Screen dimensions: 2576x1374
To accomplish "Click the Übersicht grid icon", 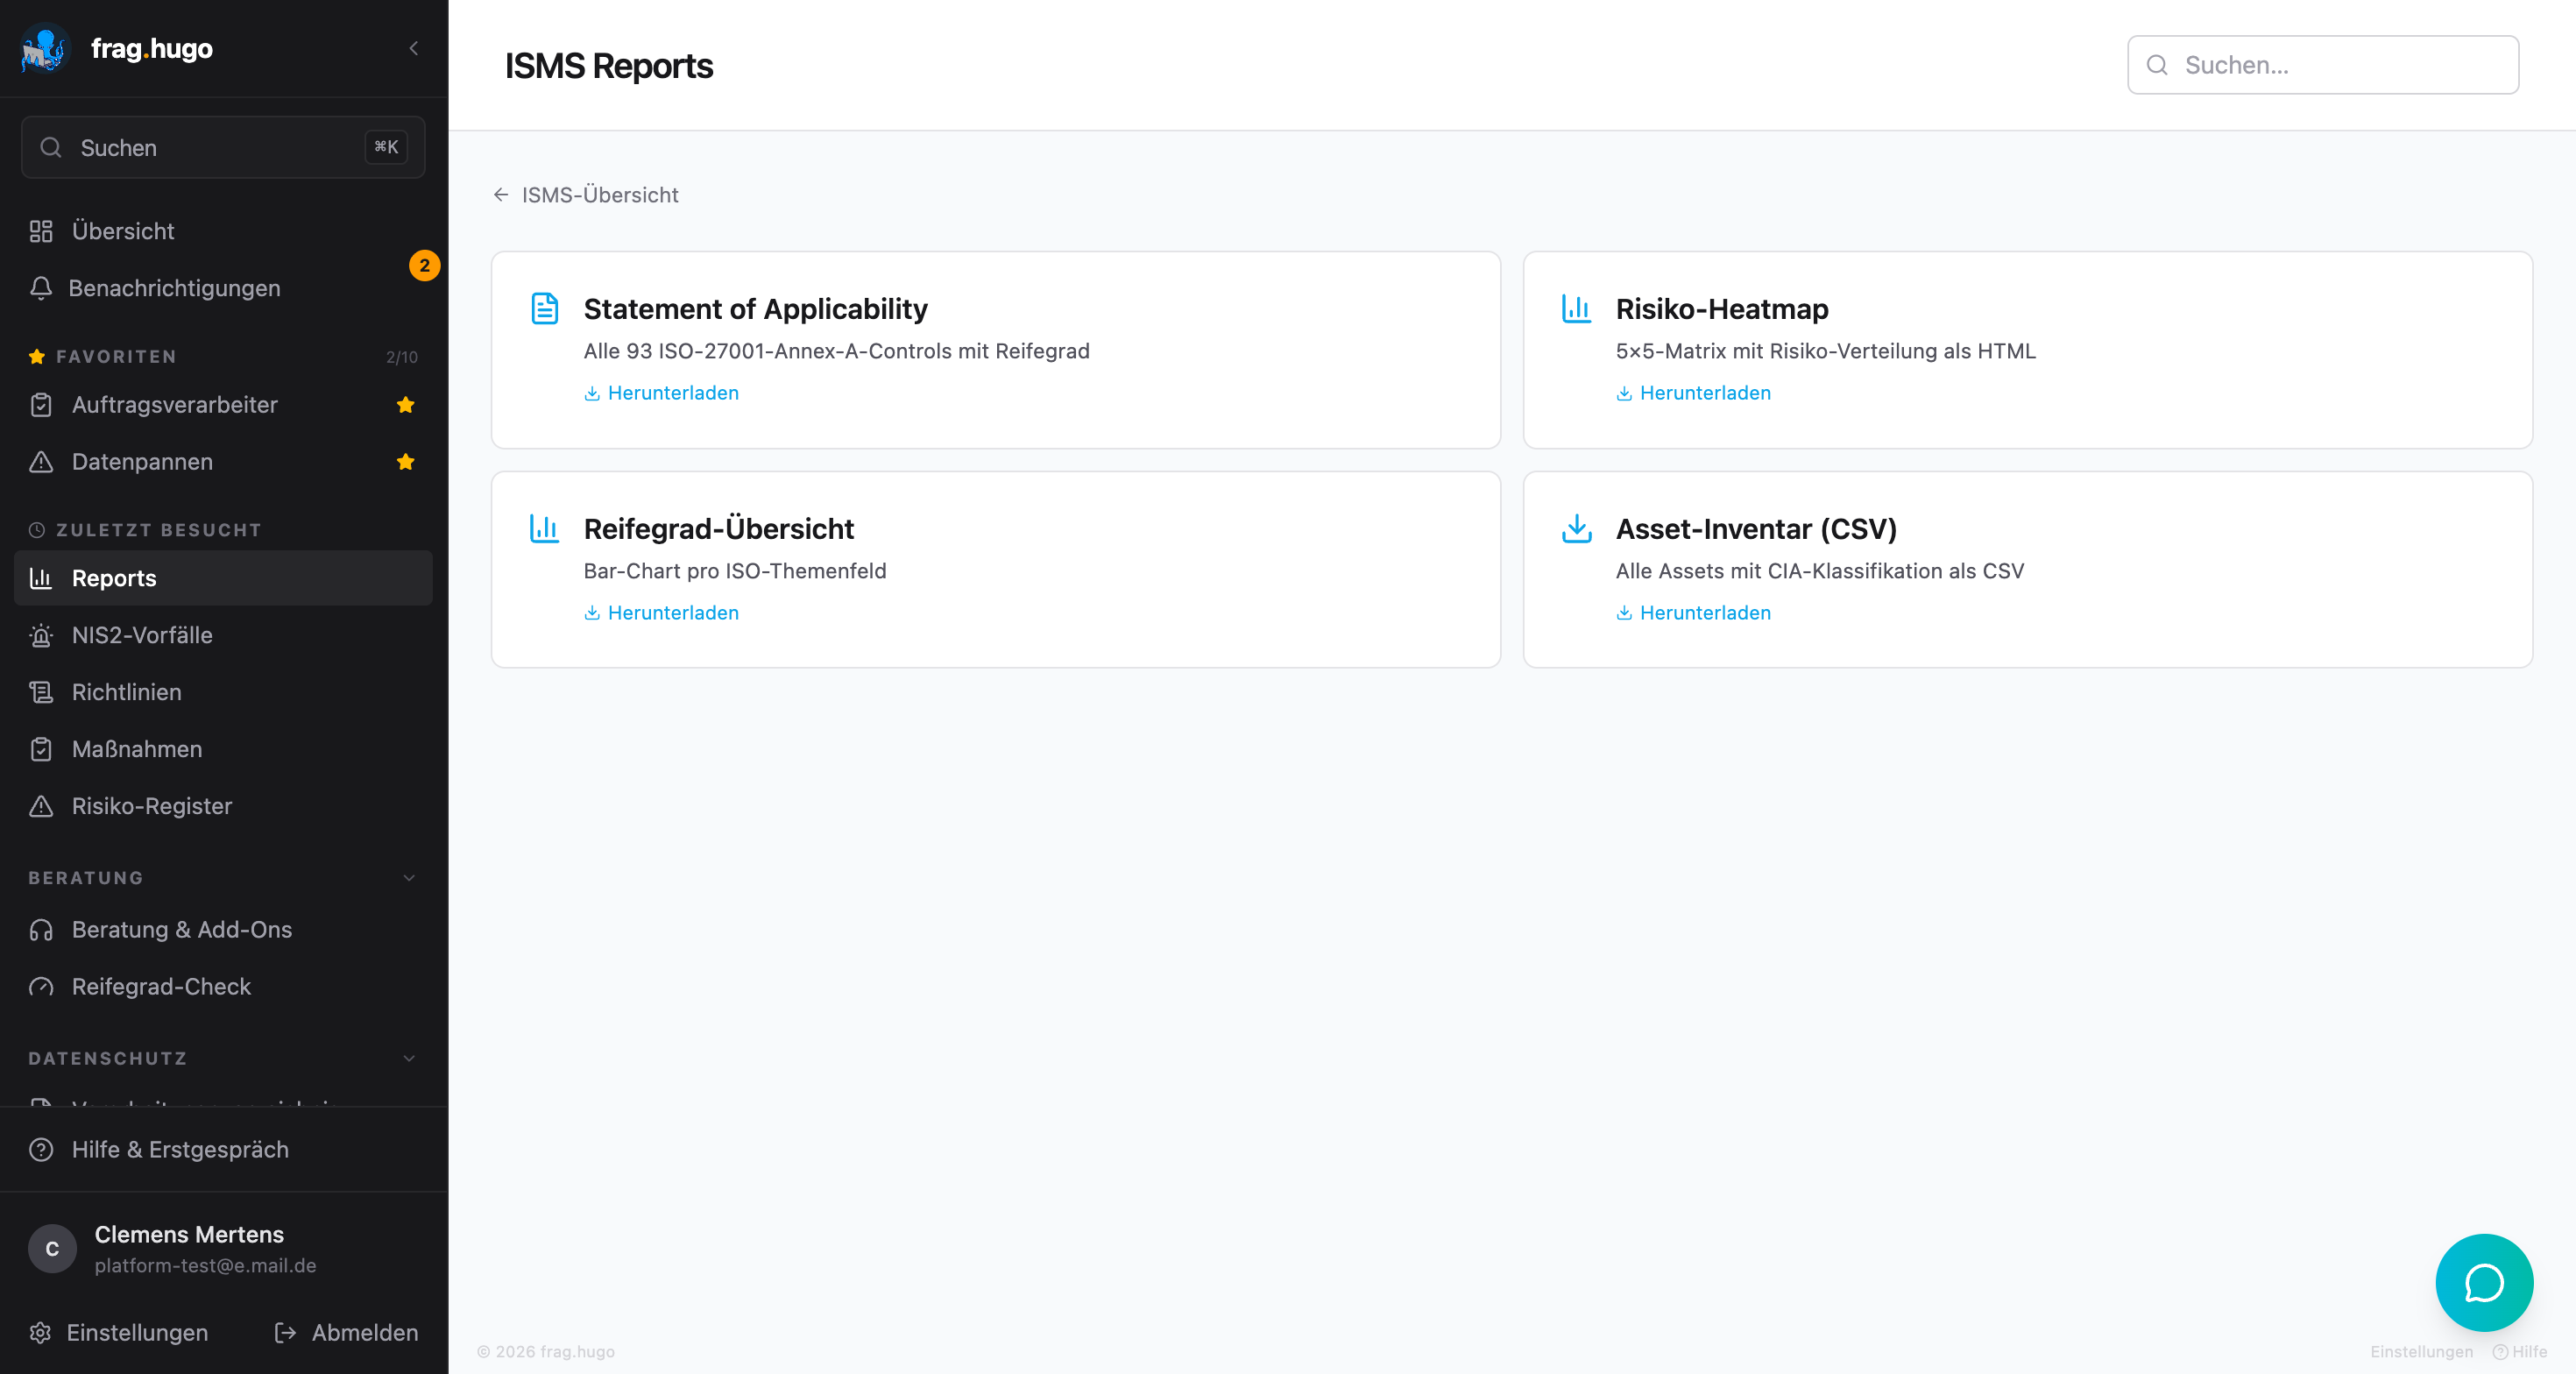I will click(x=41, y=231).
